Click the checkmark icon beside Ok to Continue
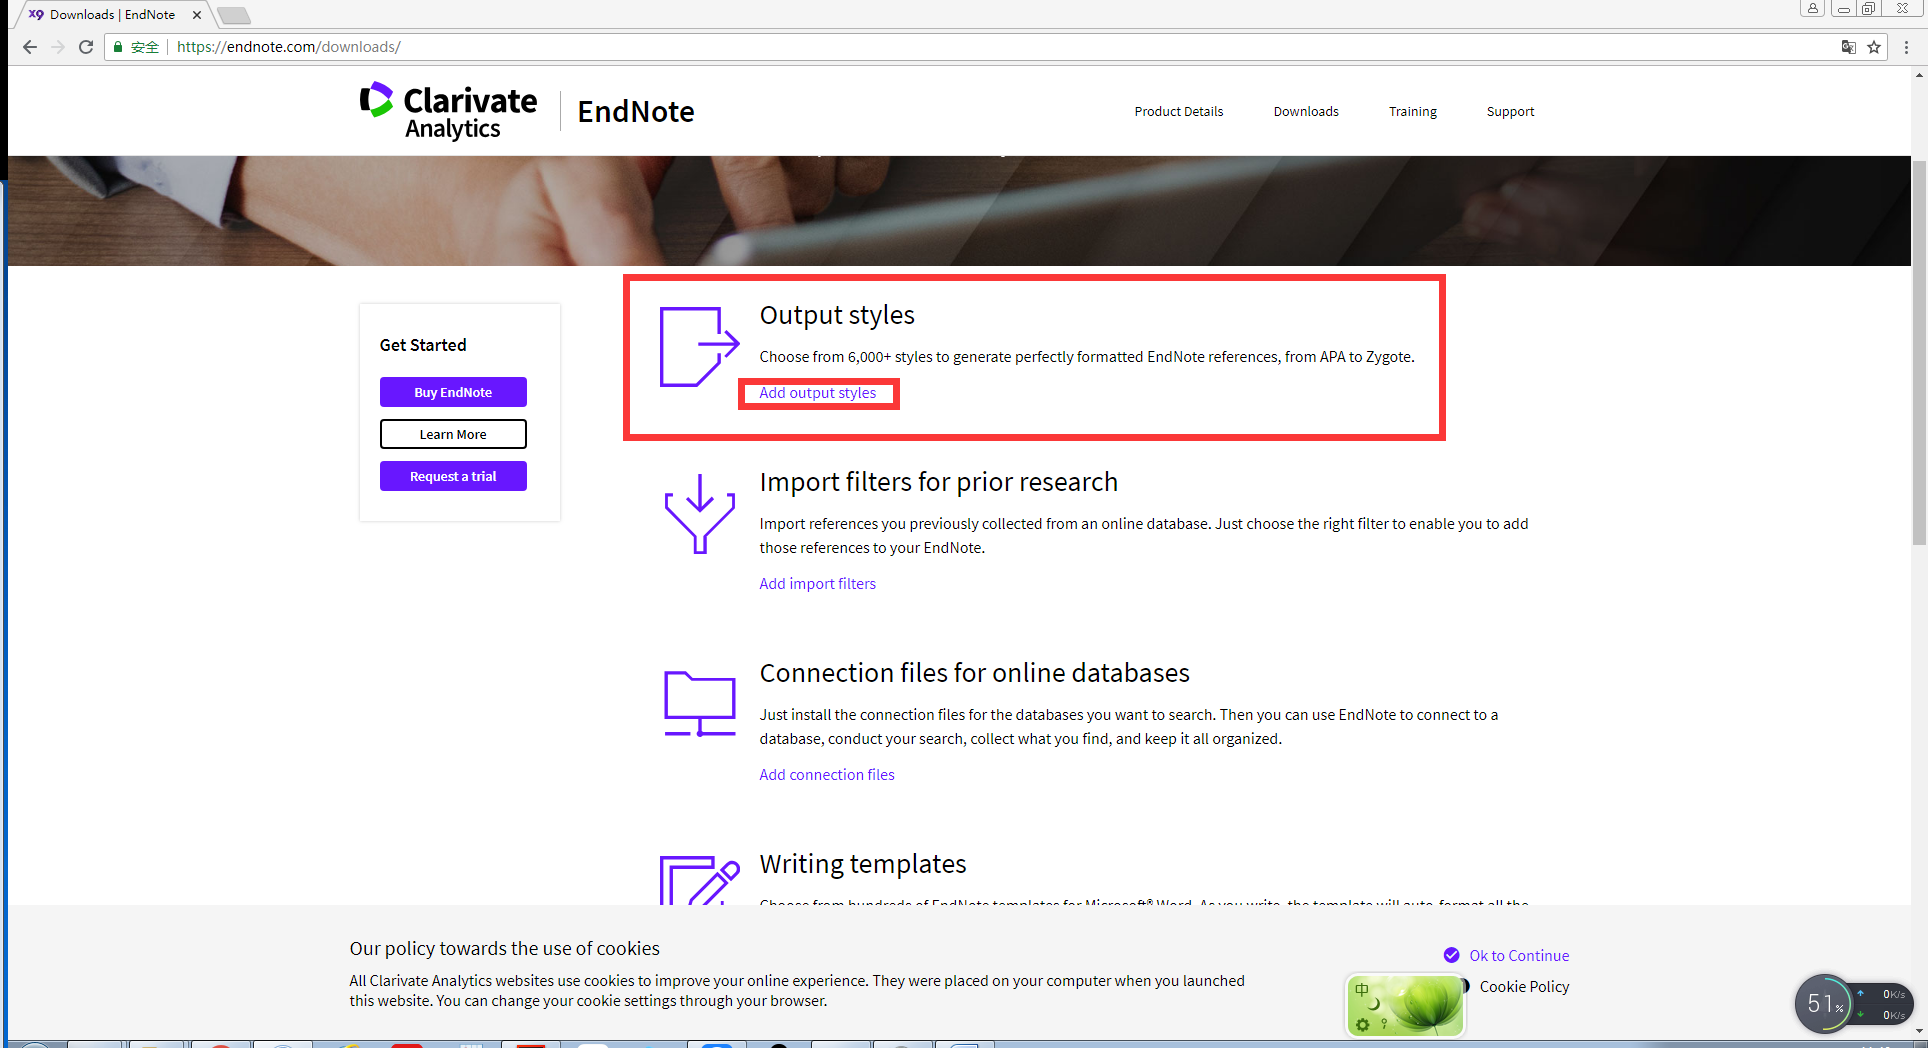 pyautogui.click(x=1452, y=955)
